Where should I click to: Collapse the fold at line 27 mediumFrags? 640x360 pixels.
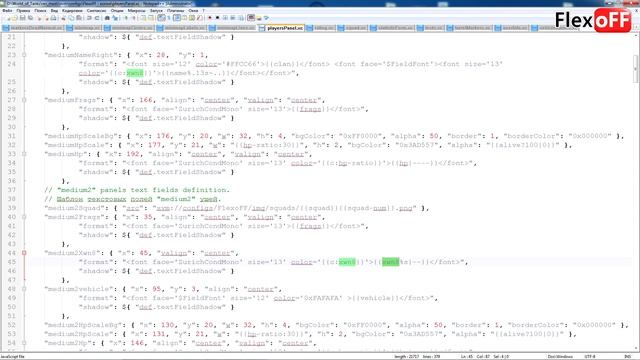point(24,100)
